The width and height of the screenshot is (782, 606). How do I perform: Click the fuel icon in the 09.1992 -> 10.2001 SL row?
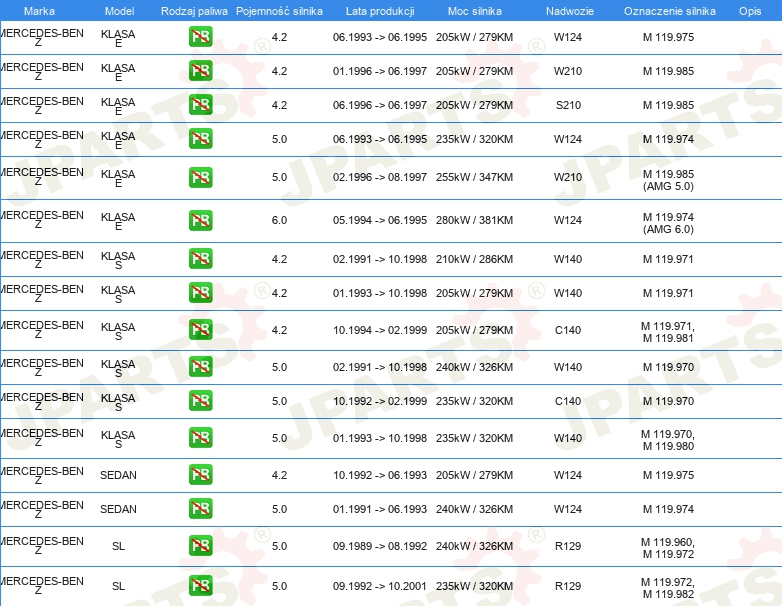200,586
